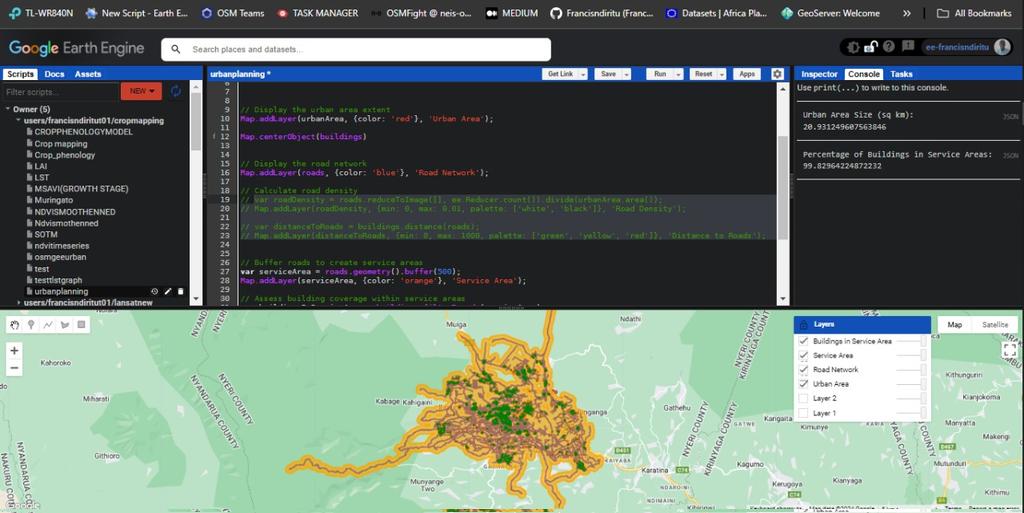Open All Bookmarks folder
1024x513 pixels.
coord(974,13)
